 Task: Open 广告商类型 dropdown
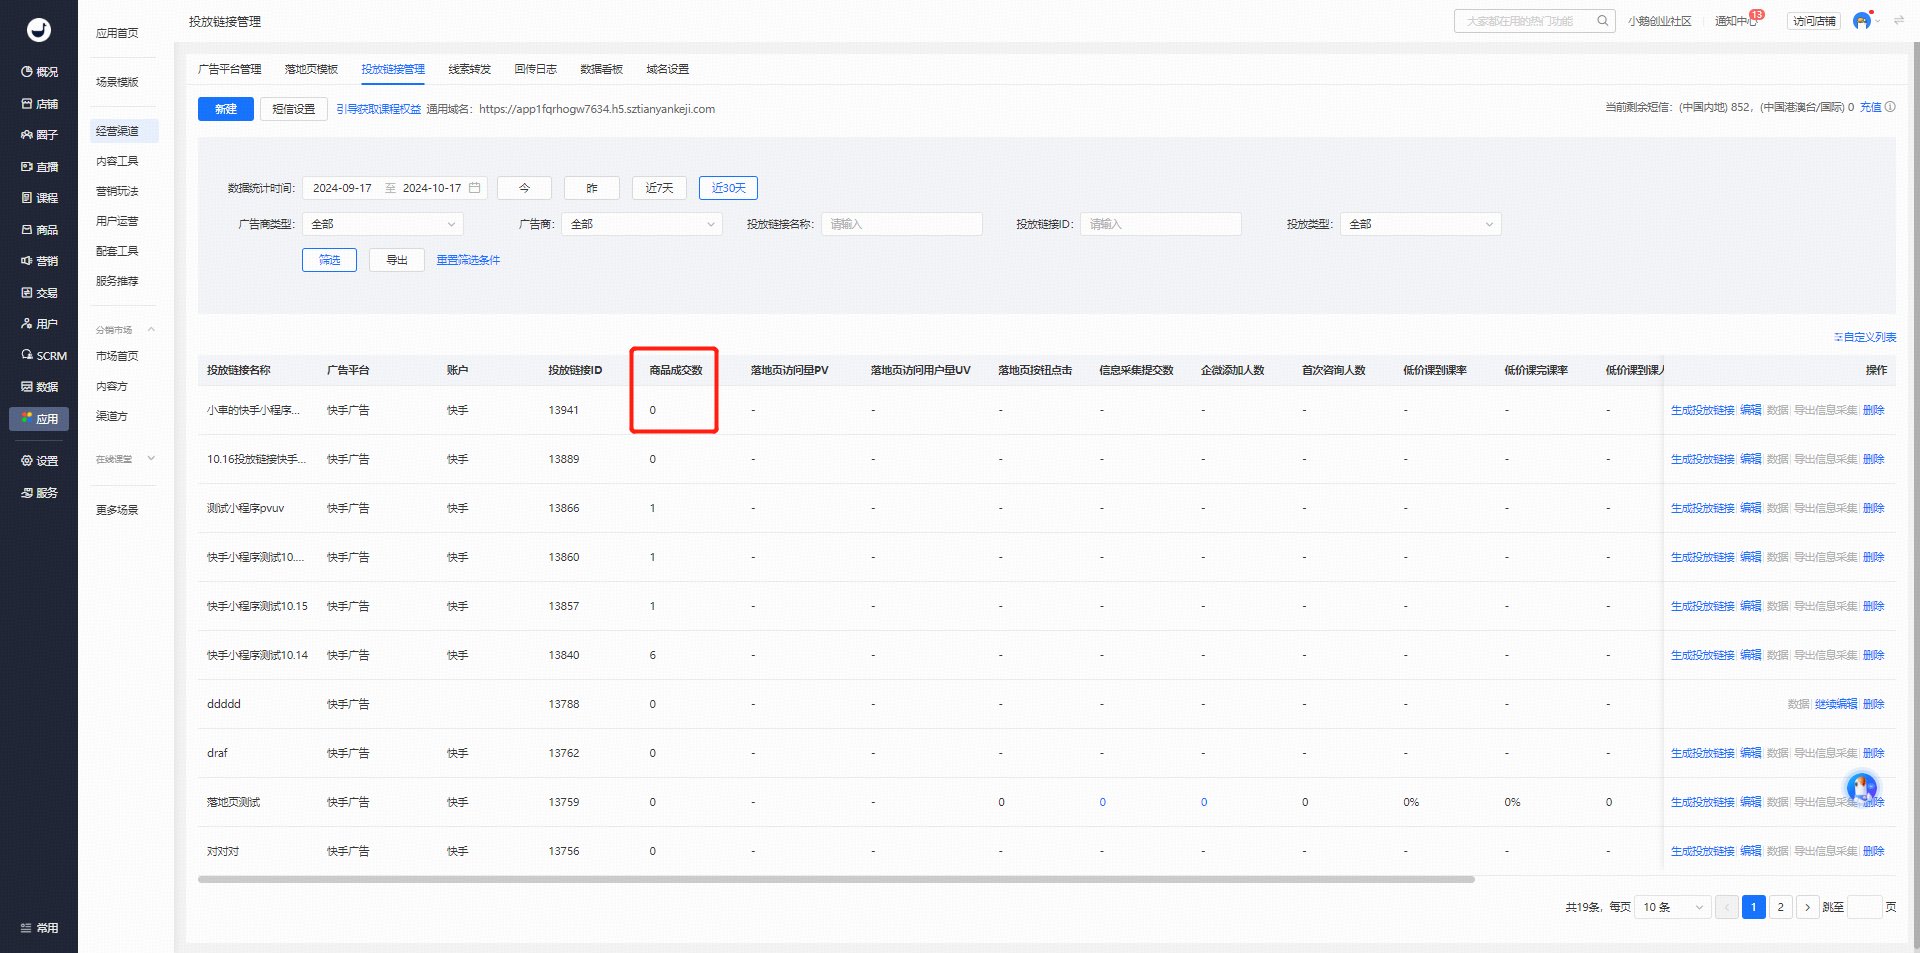383,224
